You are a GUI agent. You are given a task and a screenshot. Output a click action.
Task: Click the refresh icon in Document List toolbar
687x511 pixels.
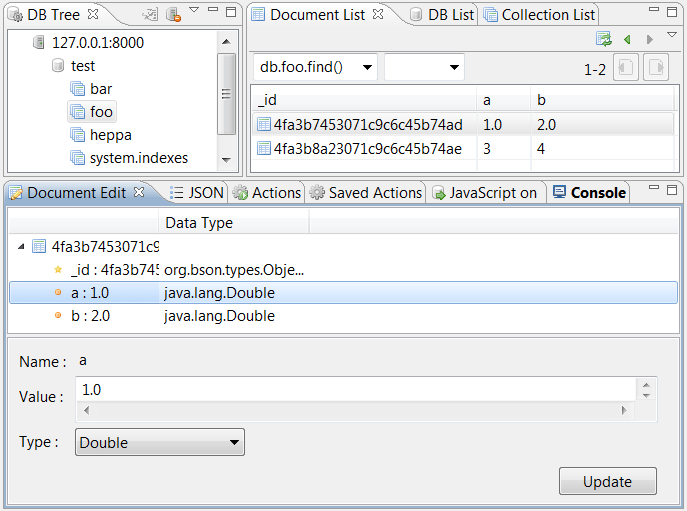[604, 39]
